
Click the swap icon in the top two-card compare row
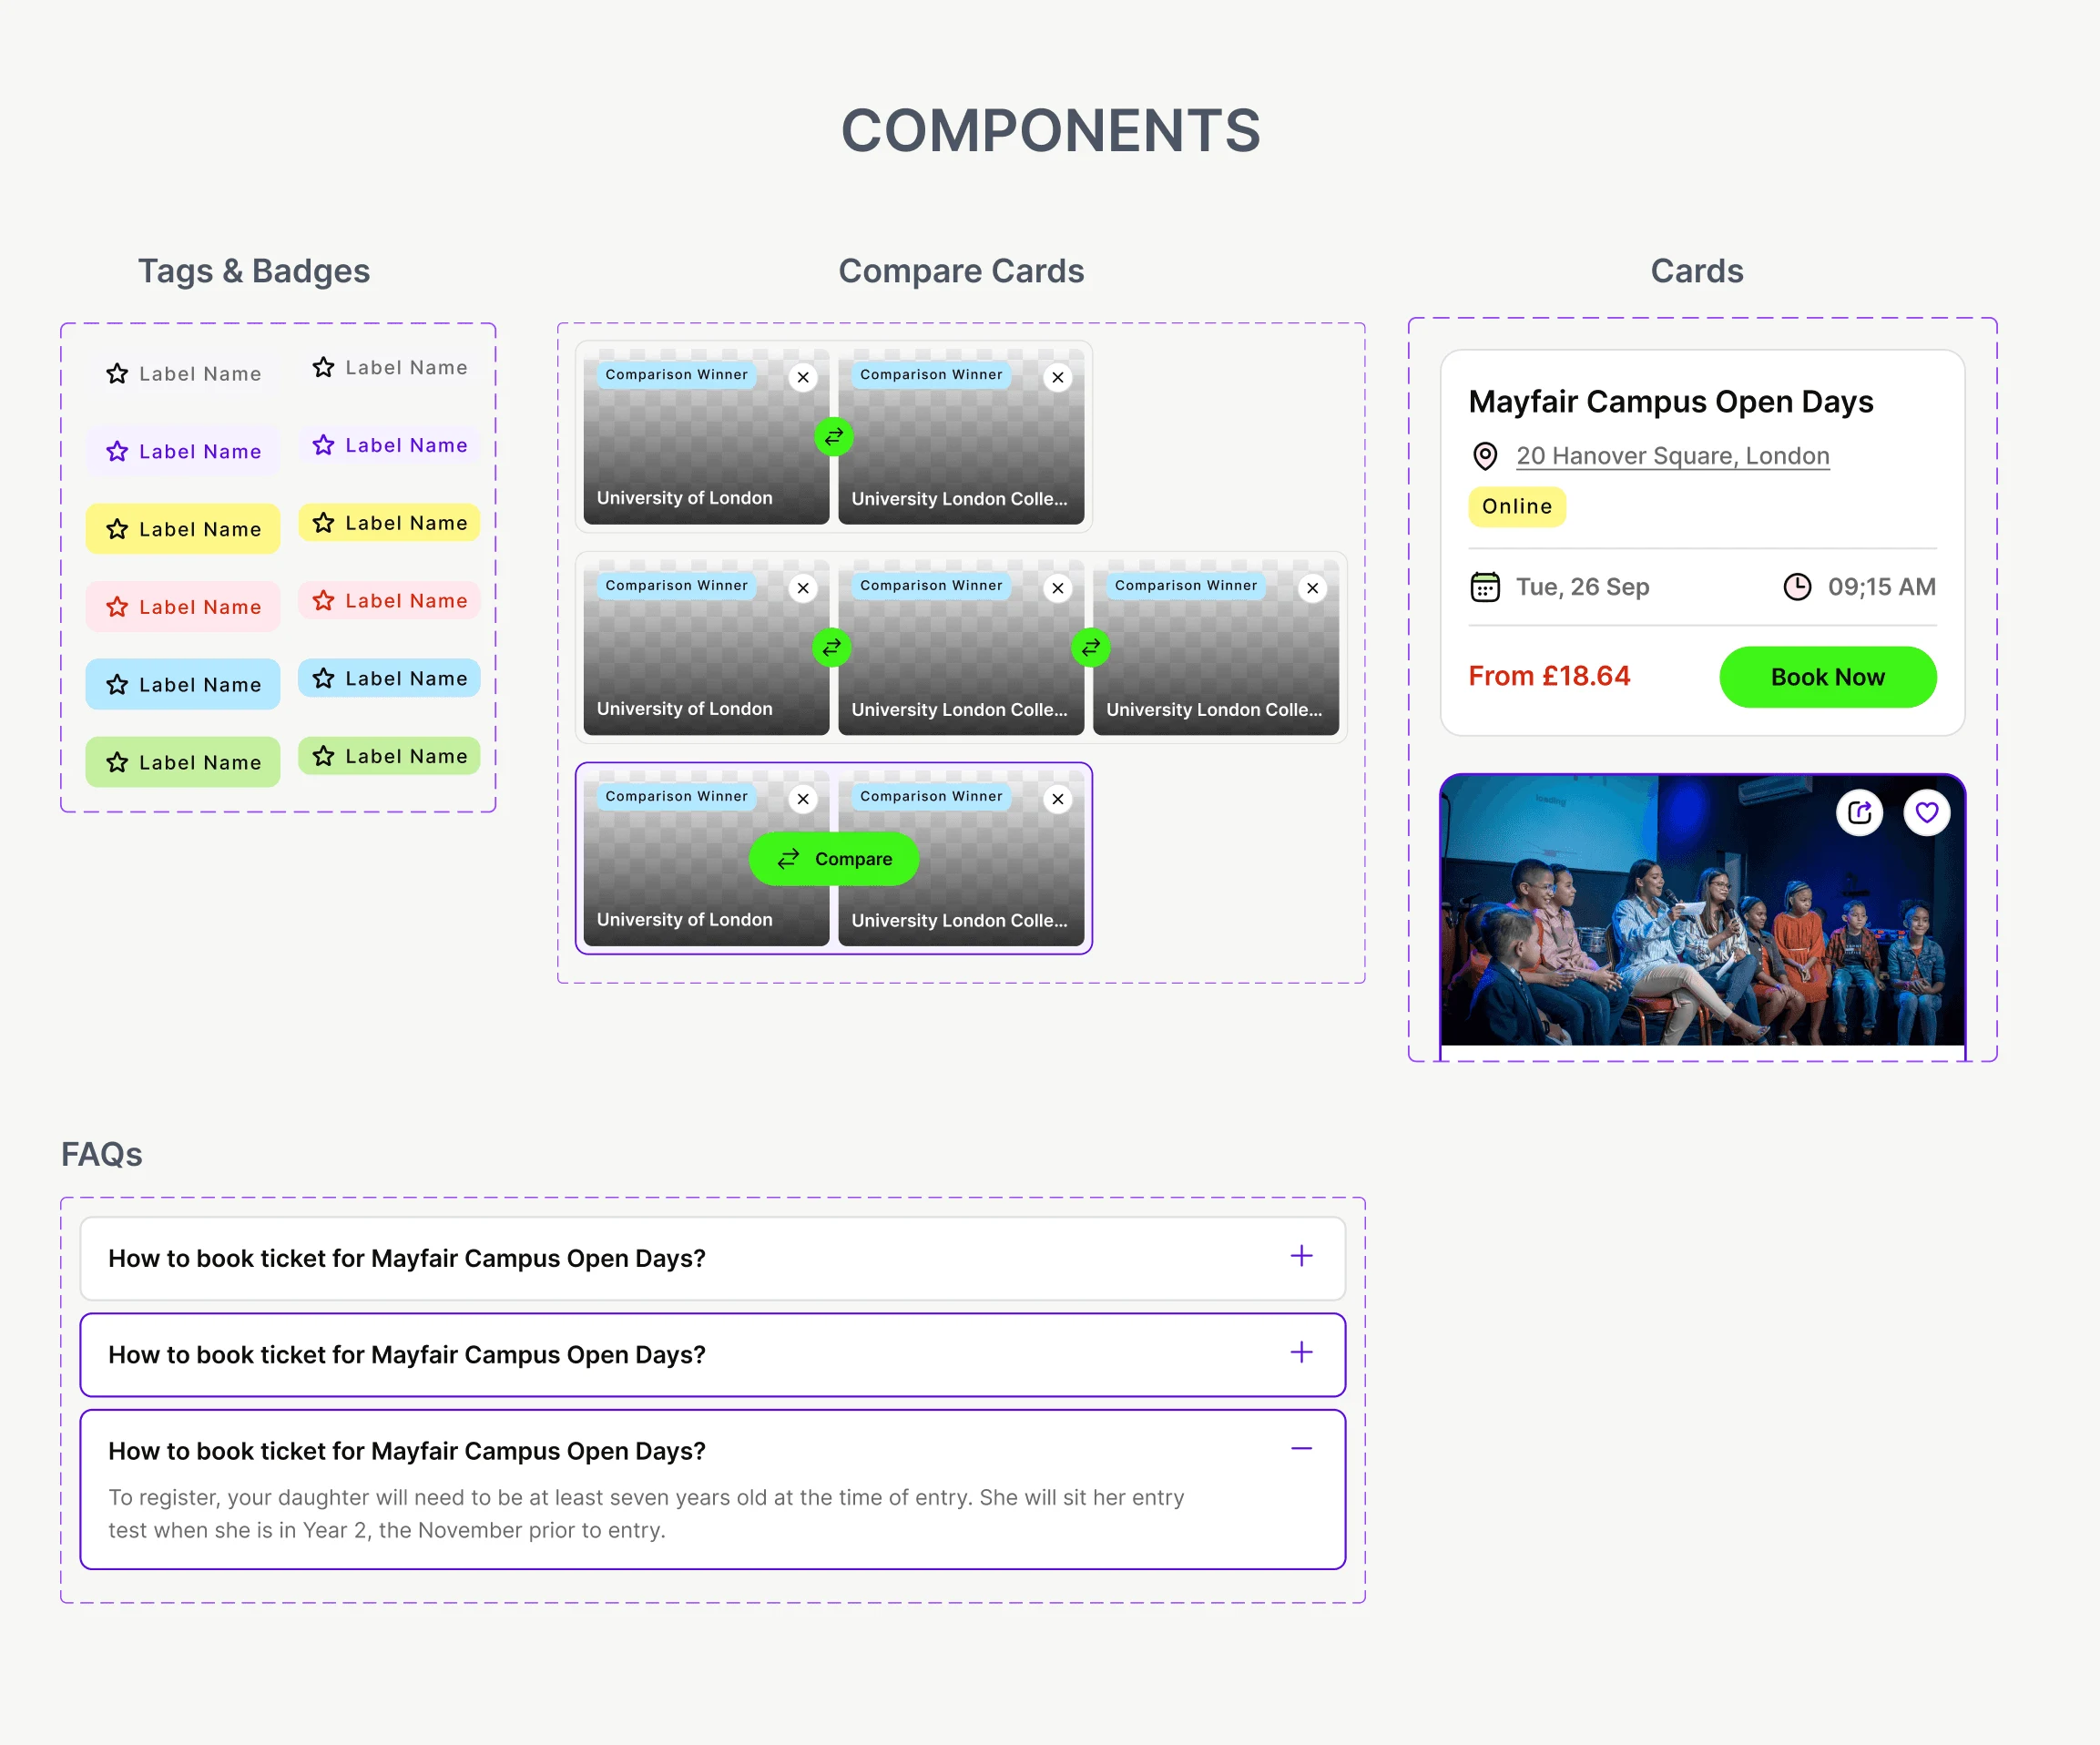pos(833,437)
